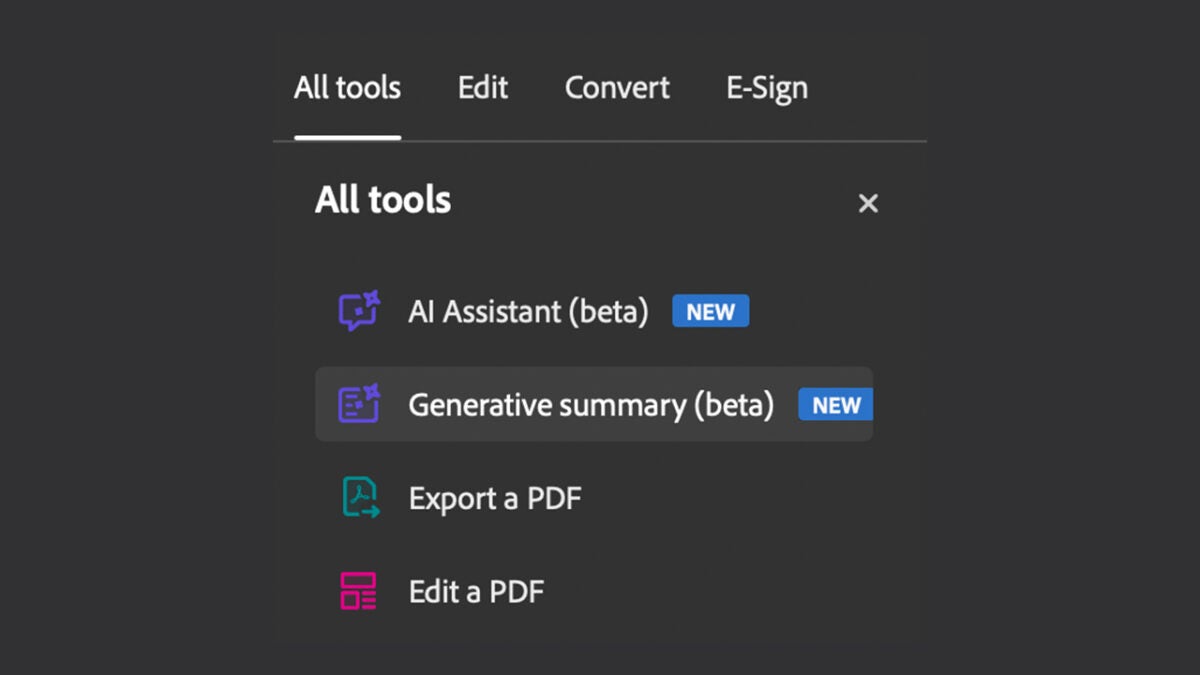
Task: Select the E-Sign tab
Action: [x=767, y=88]
